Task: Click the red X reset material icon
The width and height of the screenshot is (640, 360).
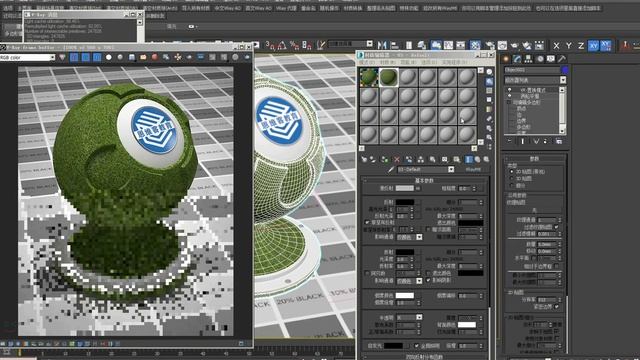Action: pyautogui.click(x=396, y=160)
